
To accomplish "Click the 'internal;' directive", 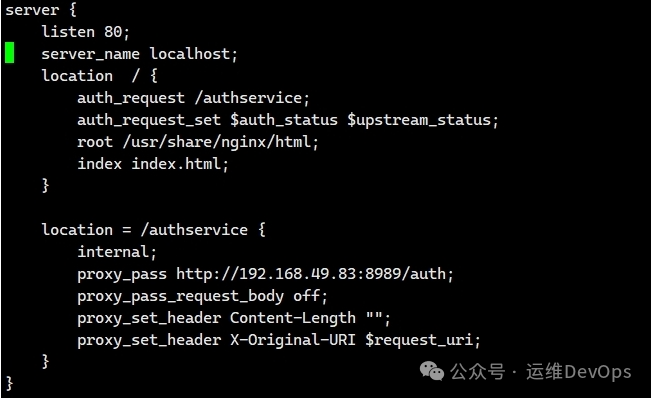I will tap(117, 252).
